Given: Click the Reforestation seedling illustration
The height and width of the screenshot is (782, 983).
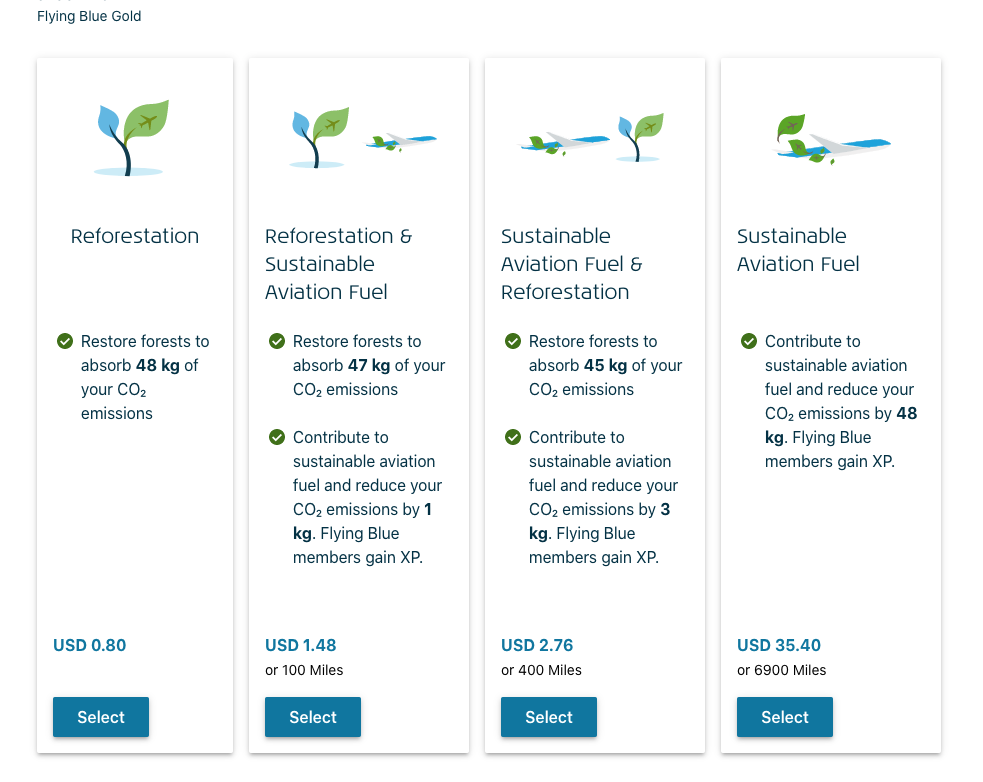Looking at the screenshot, I should point(132,138).
